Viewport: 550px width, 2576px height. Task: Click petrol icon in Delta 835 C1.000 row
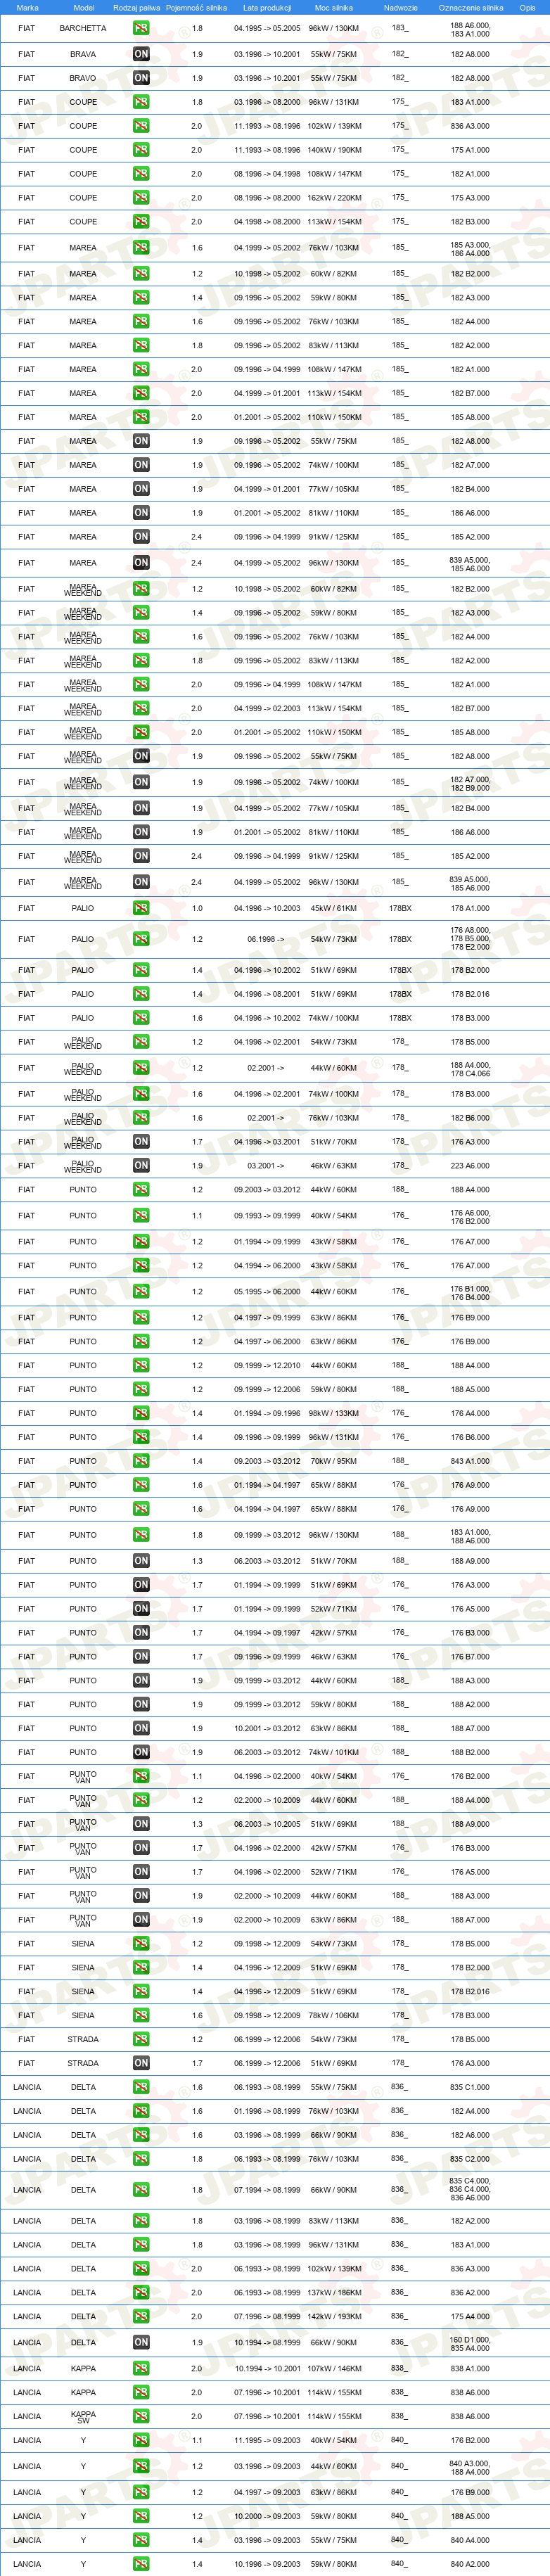(x=141, y=2087)
